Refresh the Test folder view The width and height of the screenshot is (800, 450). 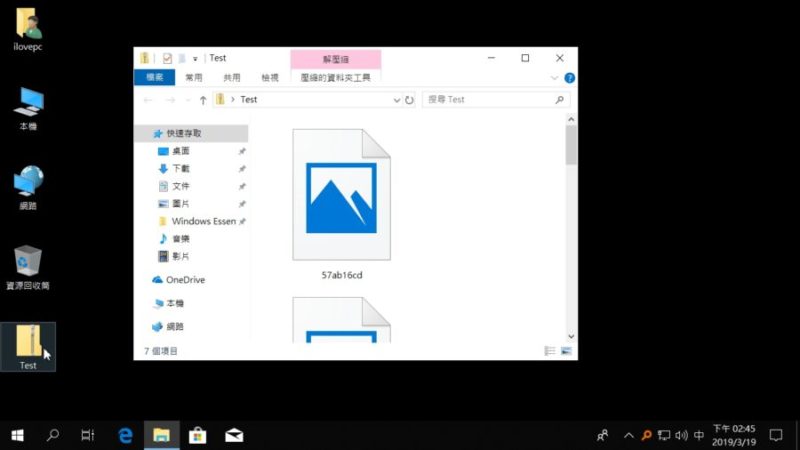point(409,100)
